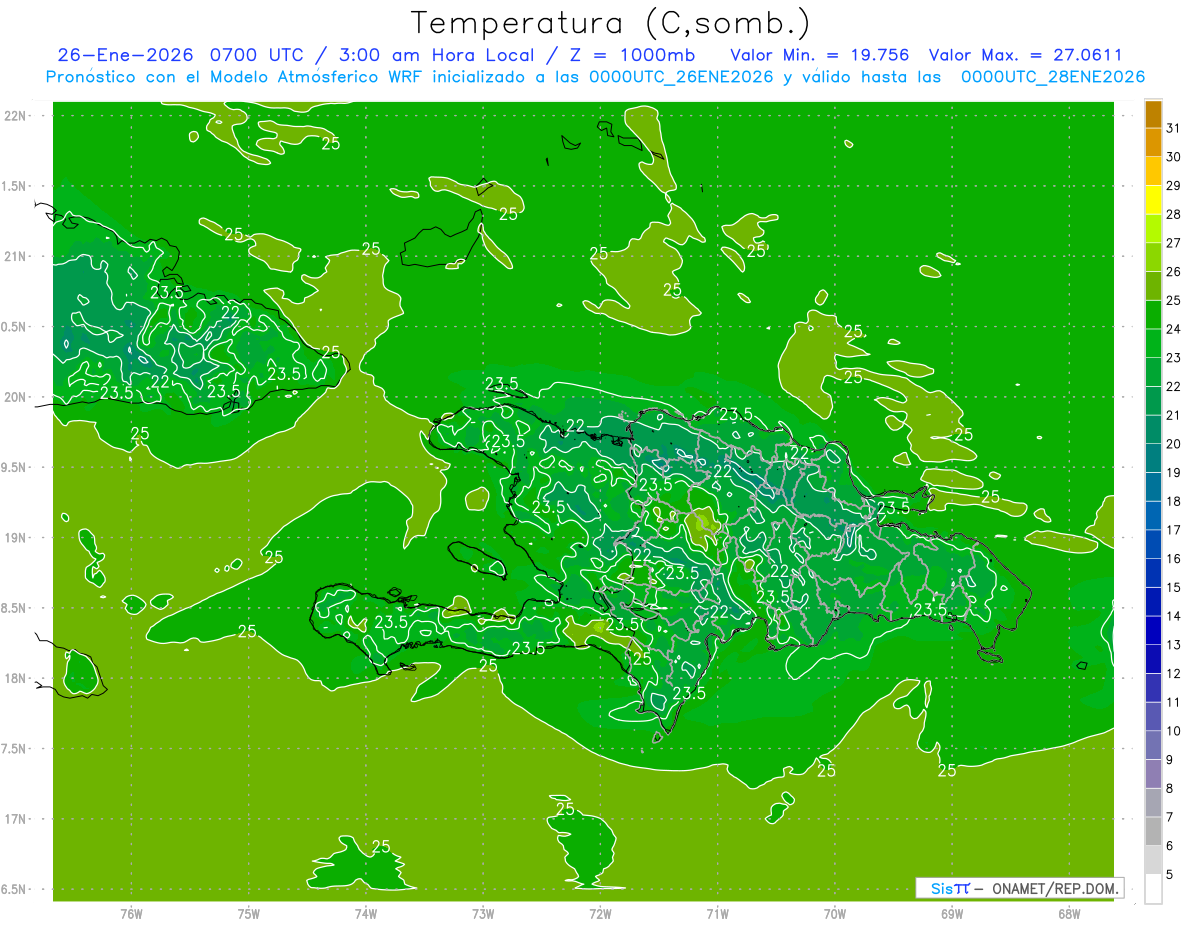The height and width of the screenshot is (927, 1200).
Task: Click the '19N' latitude axis label
Action: (14, 538)
